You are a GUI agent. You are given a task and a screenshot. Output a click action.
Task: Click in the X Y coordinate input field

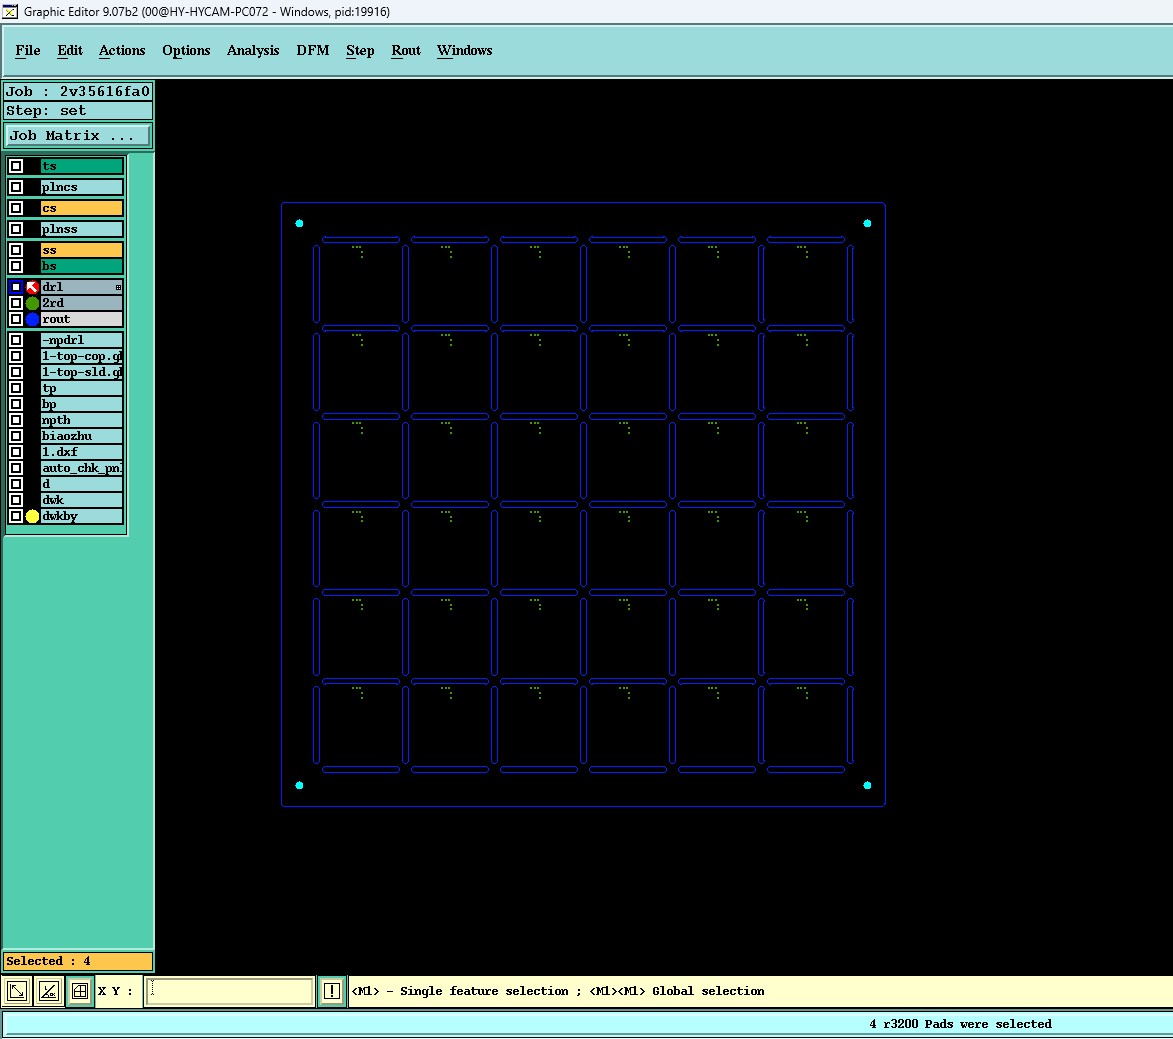[230, 991]
